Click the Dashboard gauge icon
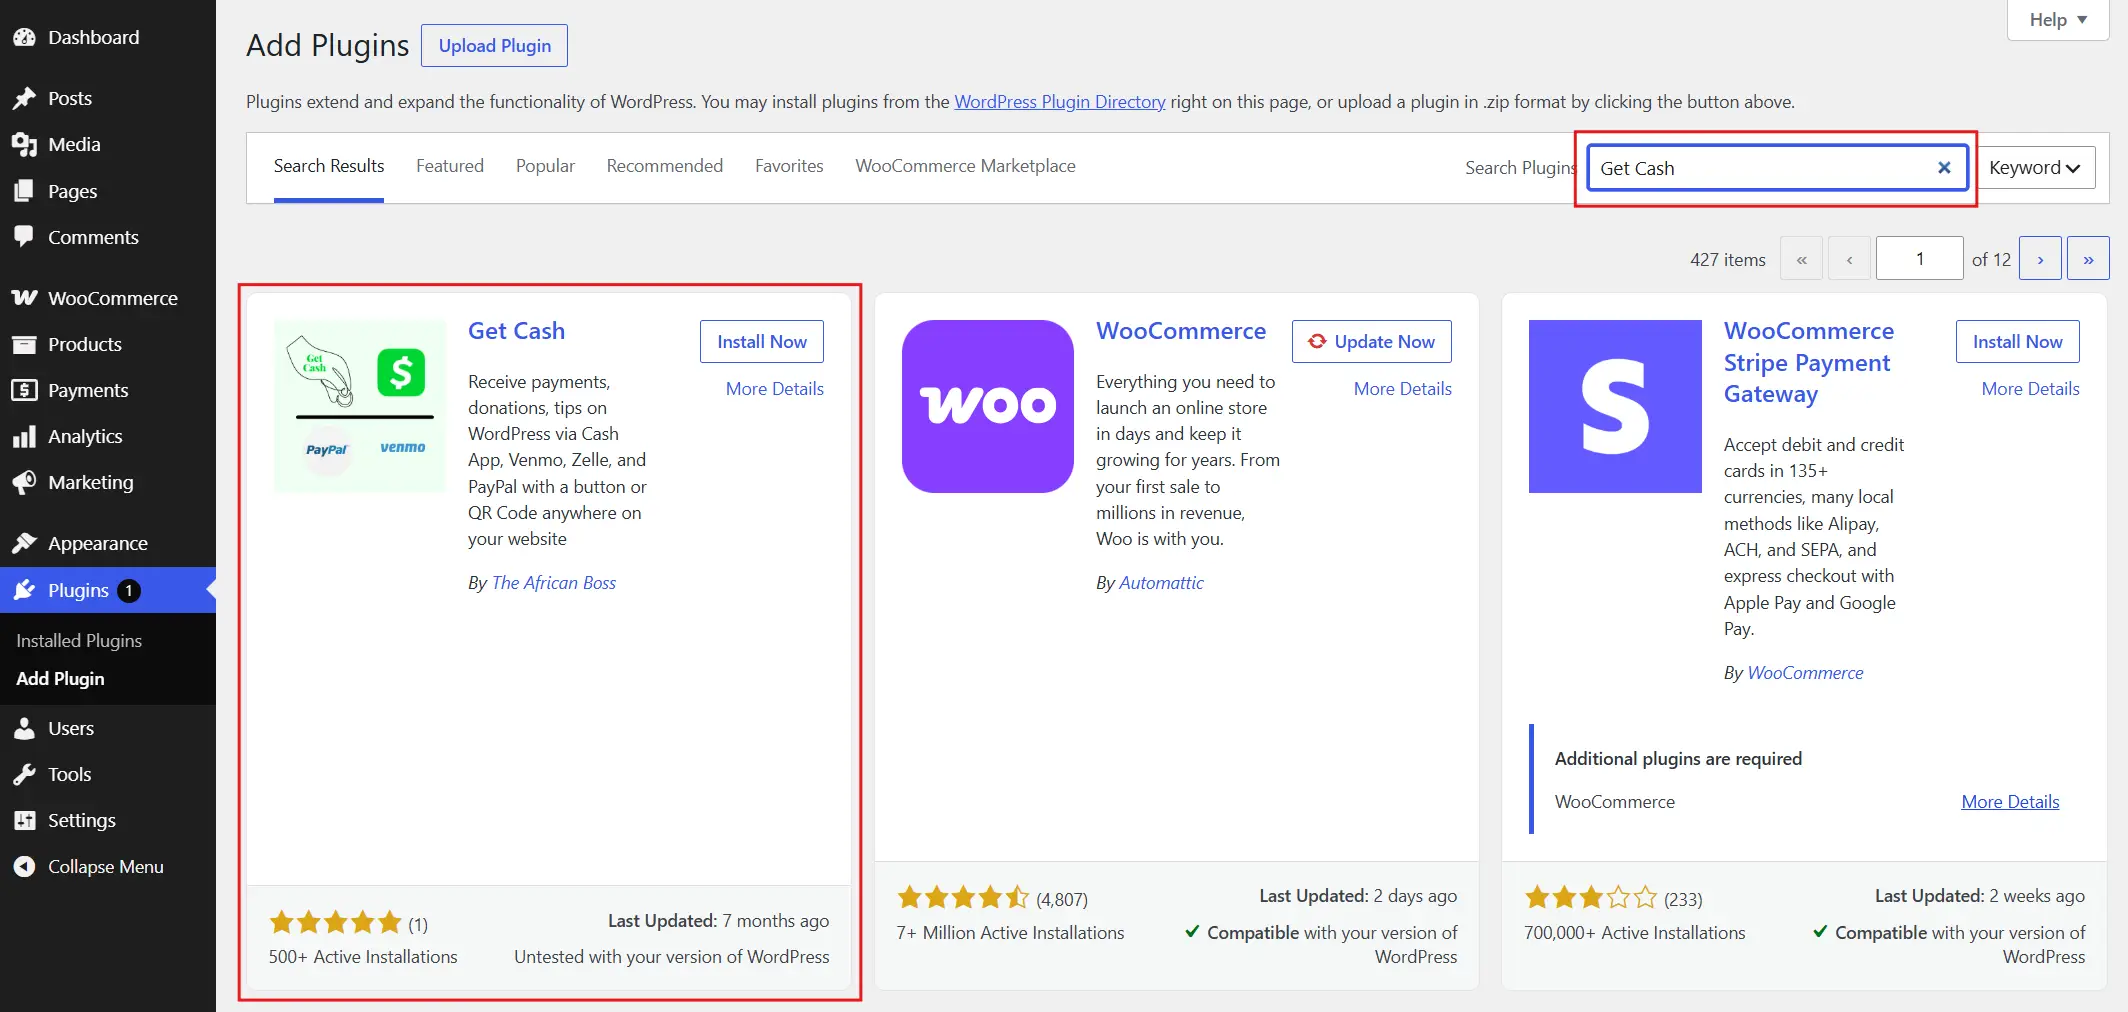2128x1012 pixels. tap(25, 37)
